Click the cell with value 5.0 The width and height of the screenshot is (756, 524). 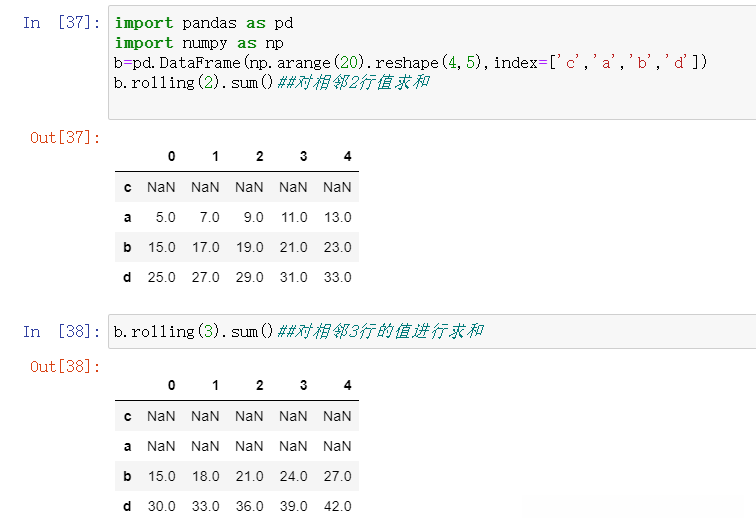point(165,217)
